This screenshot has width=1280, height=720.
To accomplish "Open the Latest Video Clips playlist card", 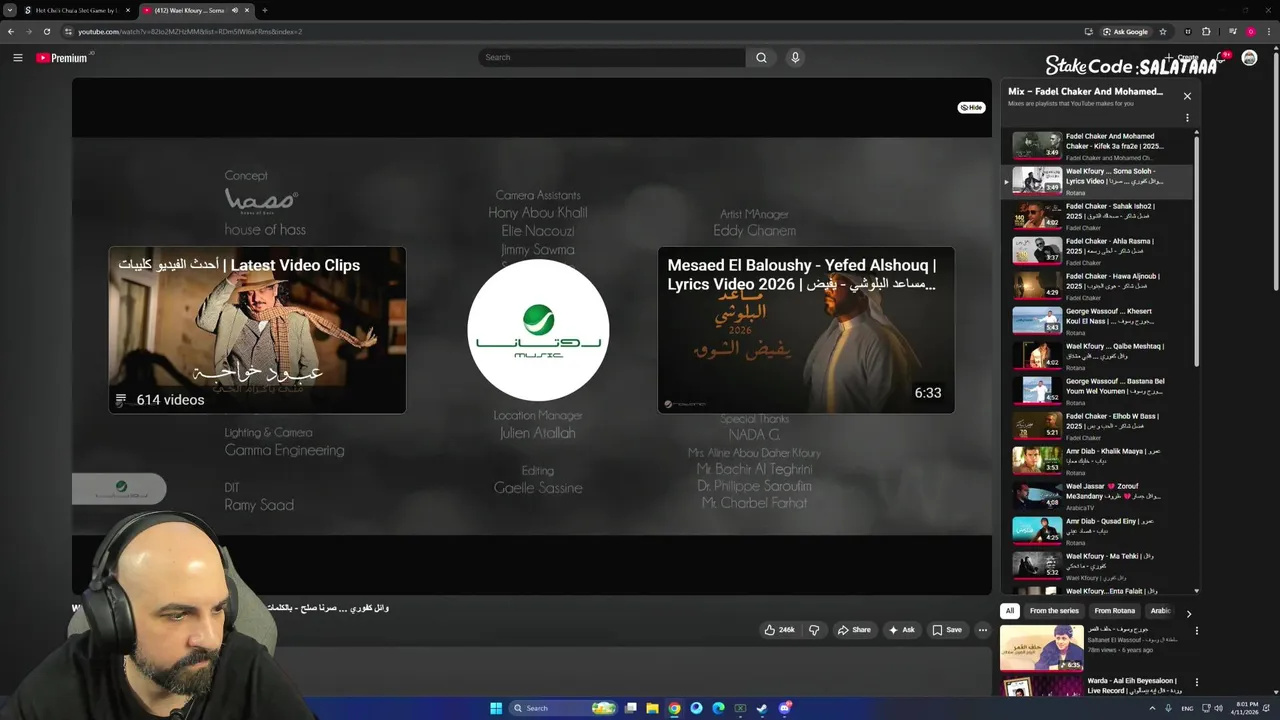I will (x=257, y=330).
